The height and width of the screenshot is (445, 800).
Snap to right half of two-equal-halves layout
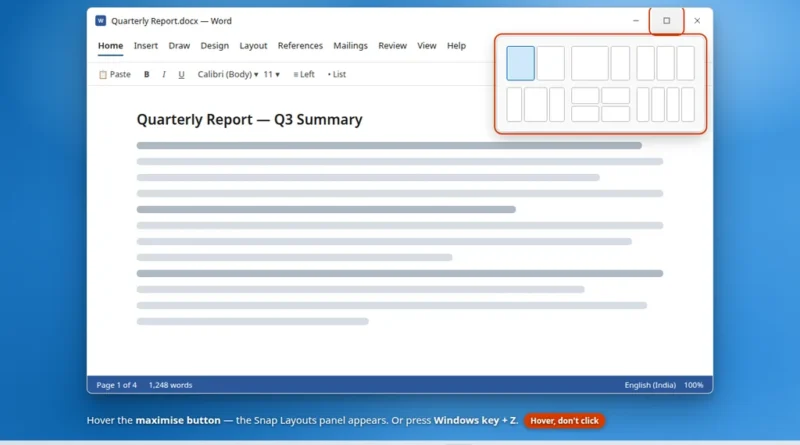551,63
